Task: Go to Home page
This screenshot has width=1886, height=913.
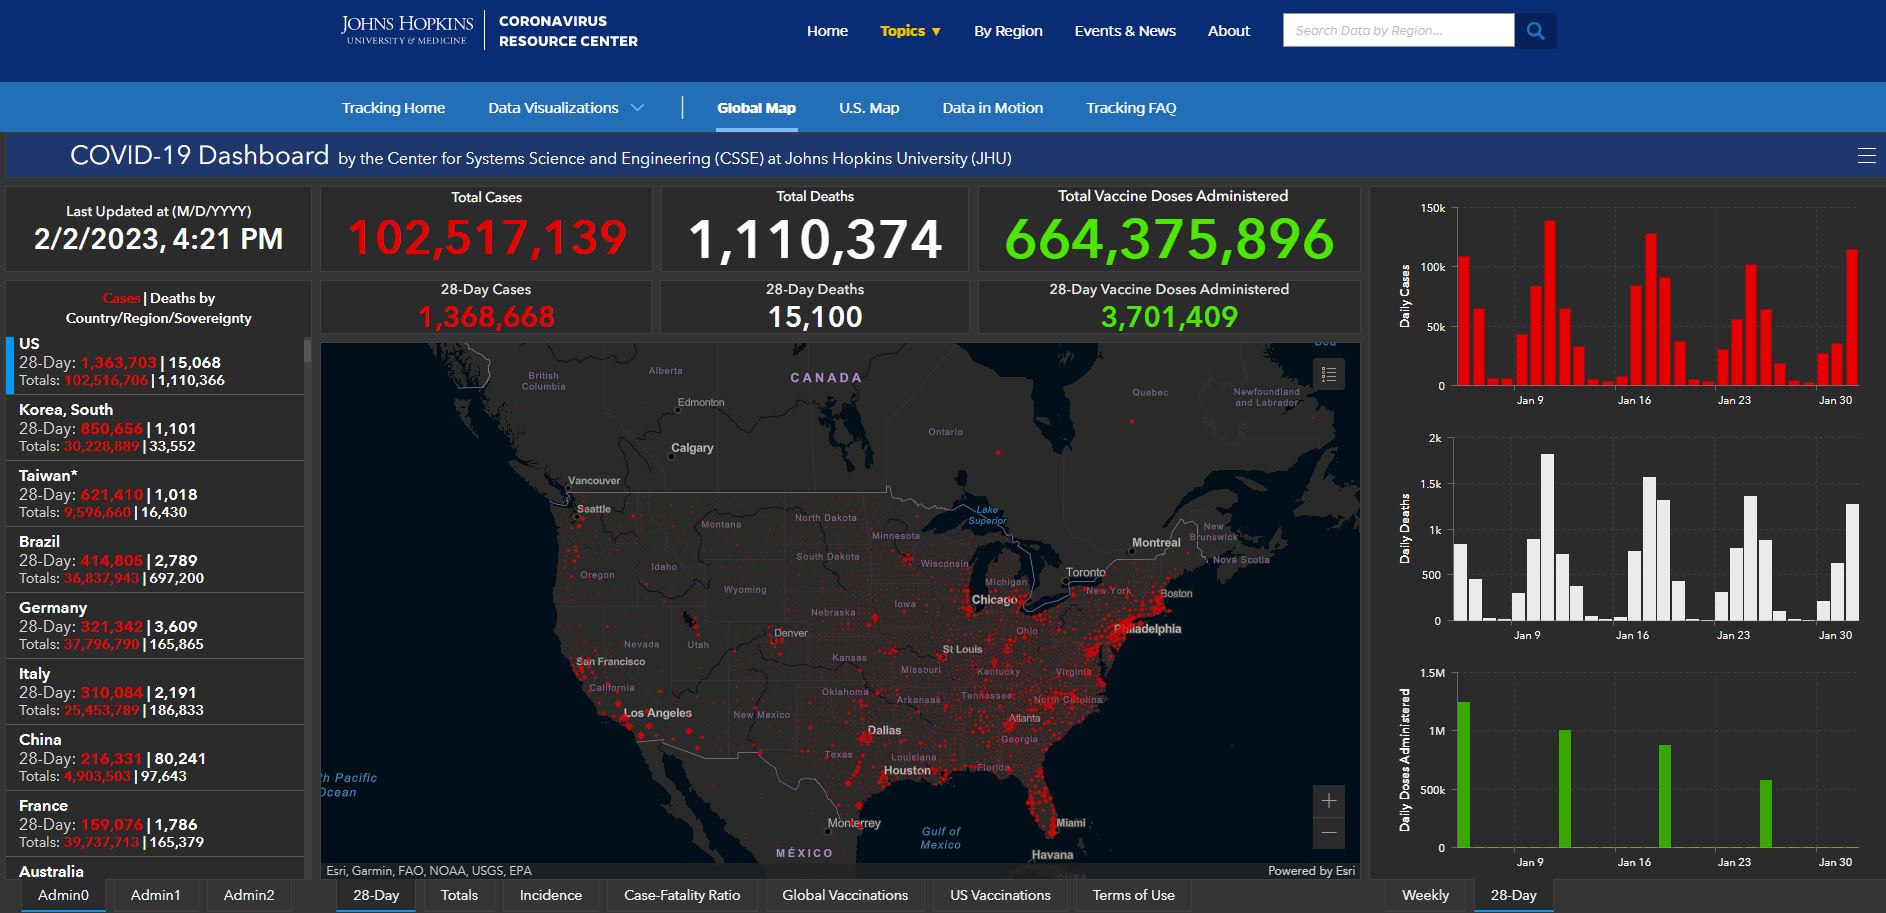Action: pyautogui.click(x=827, y=31)
